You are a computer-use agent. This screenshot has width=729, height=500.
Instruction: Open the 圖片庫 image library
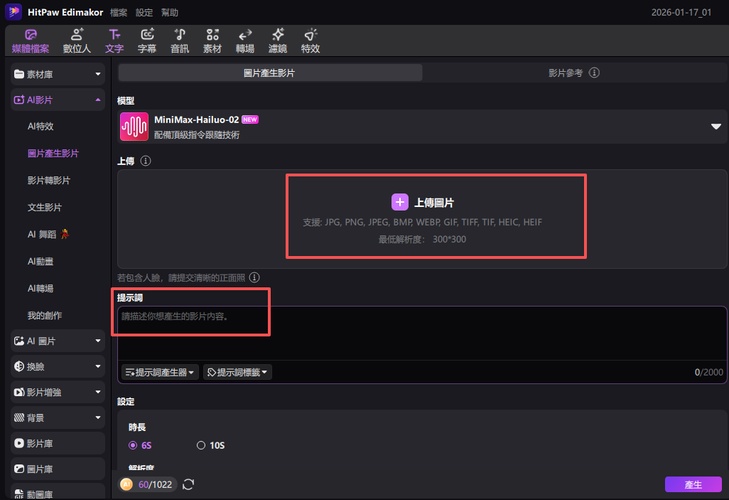pos(58,469)
